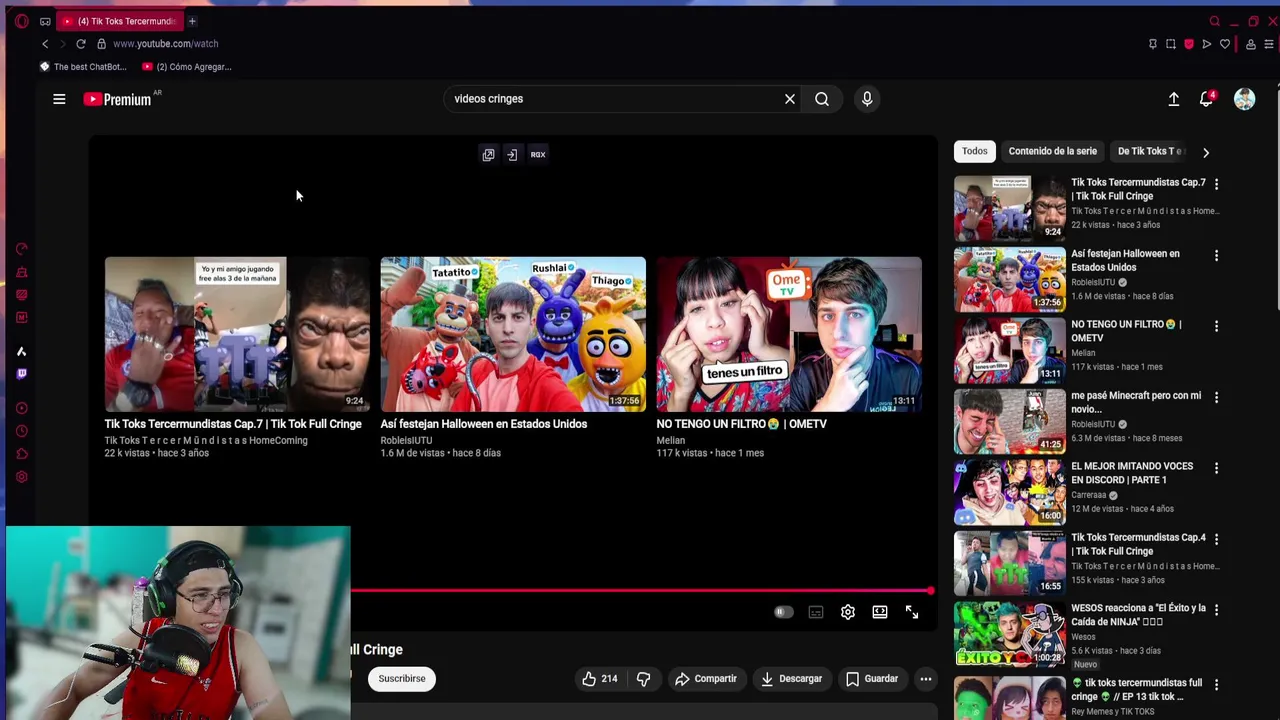Open The best ChatBot bookmark
Screen dimensions: 1280x720
(82, 67)
